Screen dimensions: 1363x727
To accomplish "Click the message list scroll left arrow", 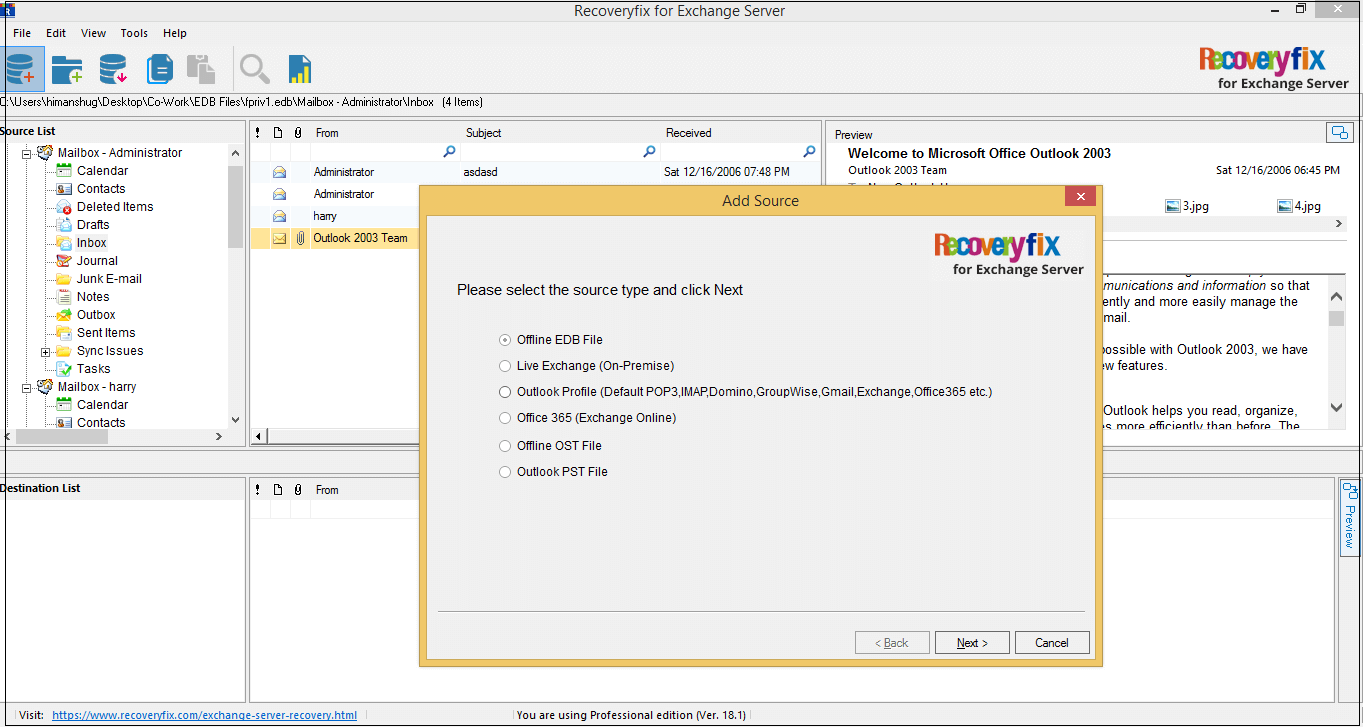I will (x=259, y=437).
